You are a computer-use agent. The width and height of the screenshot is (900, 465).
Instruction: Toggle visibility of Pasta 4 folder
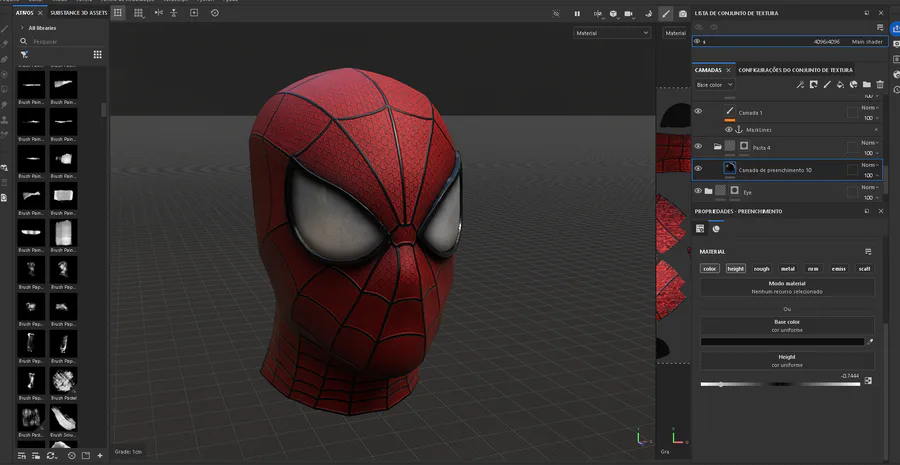pos(698,146)
